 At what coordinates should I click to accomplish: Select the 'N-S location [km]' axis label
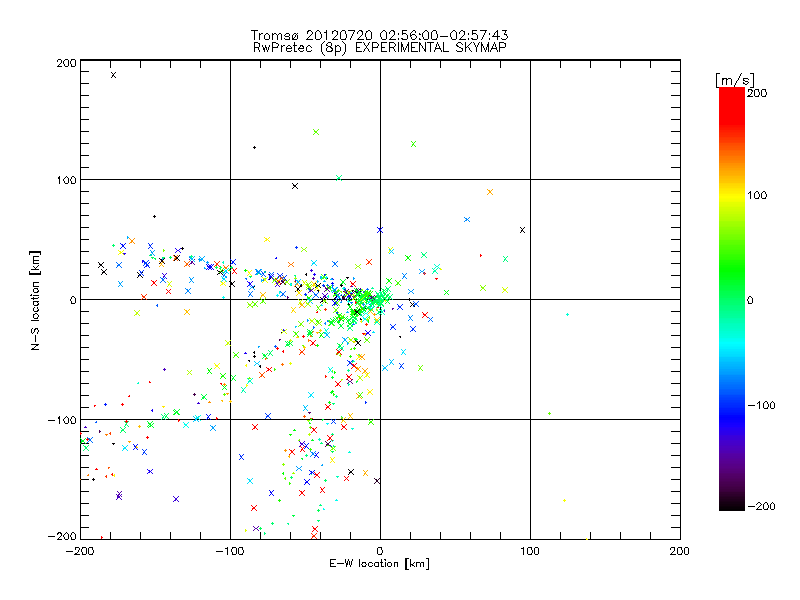click(35, 301)
